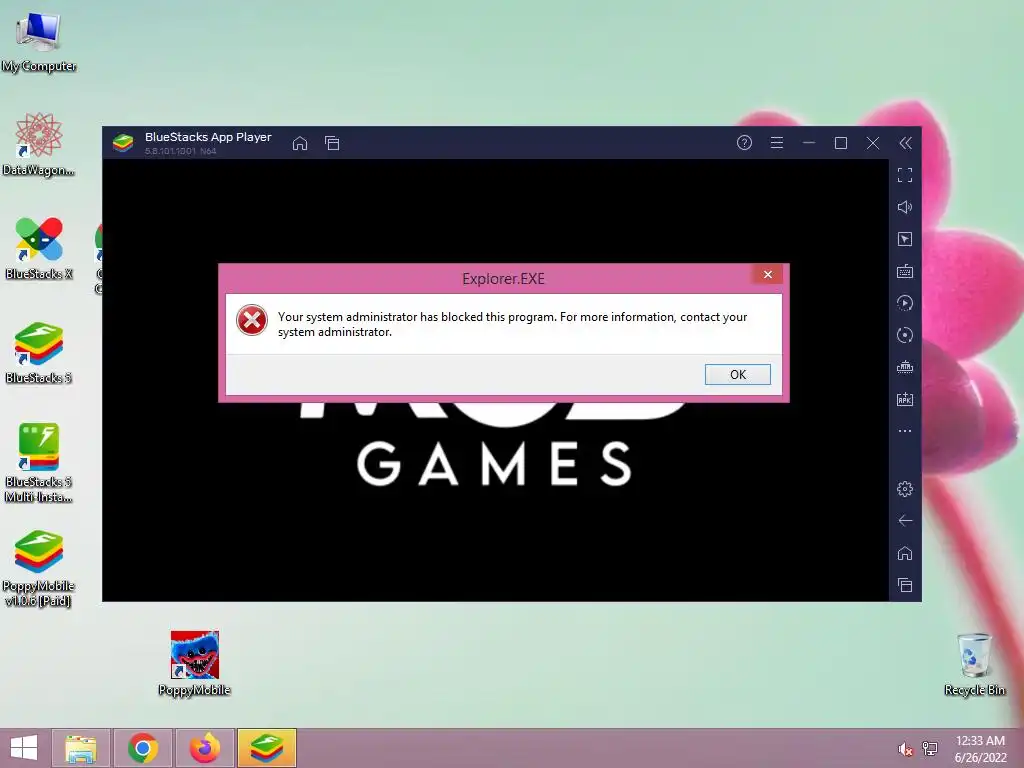Viewport: 1024px width, 768px height.
Task: Click OK in the Explorer.EXE dialog
Action: click(737, 374)
